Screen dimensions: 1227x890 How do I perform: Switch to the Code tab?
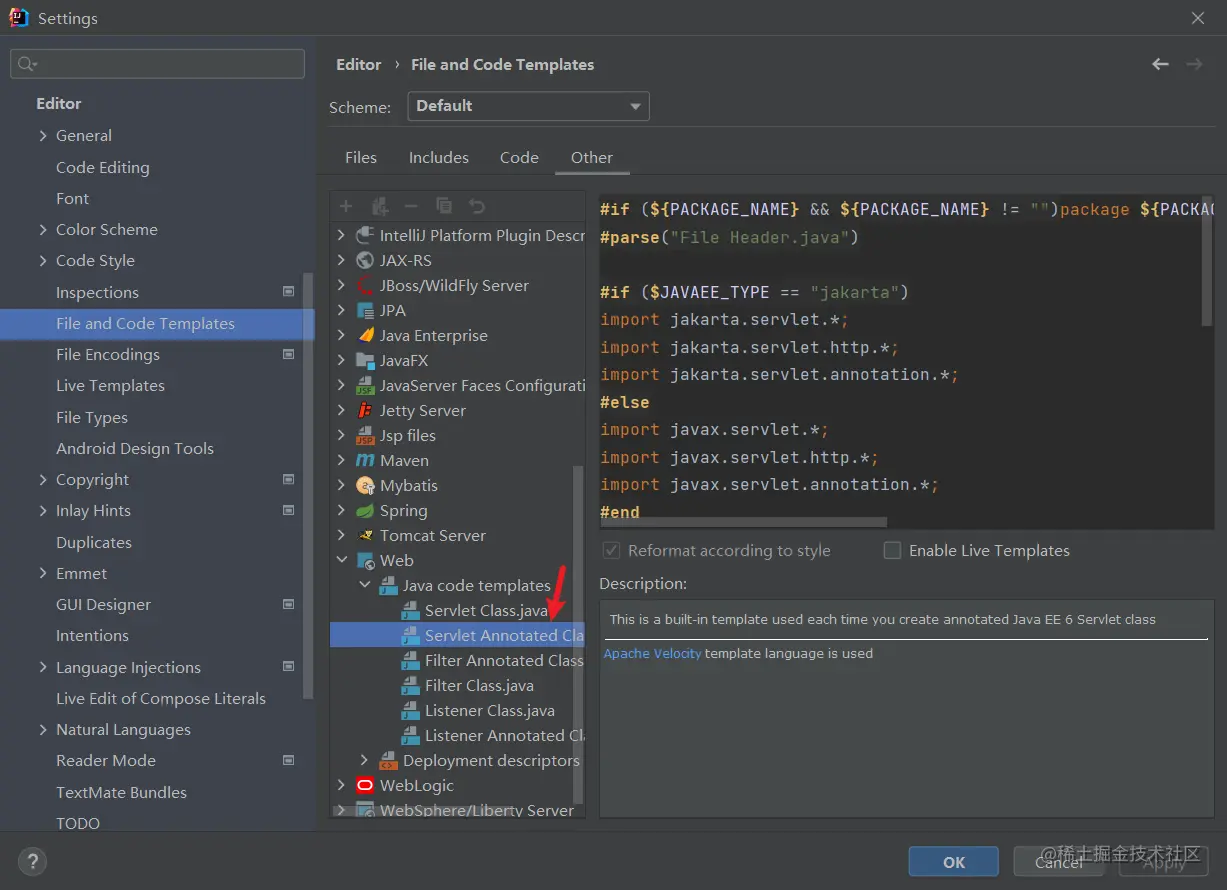(x=519, y=157)
